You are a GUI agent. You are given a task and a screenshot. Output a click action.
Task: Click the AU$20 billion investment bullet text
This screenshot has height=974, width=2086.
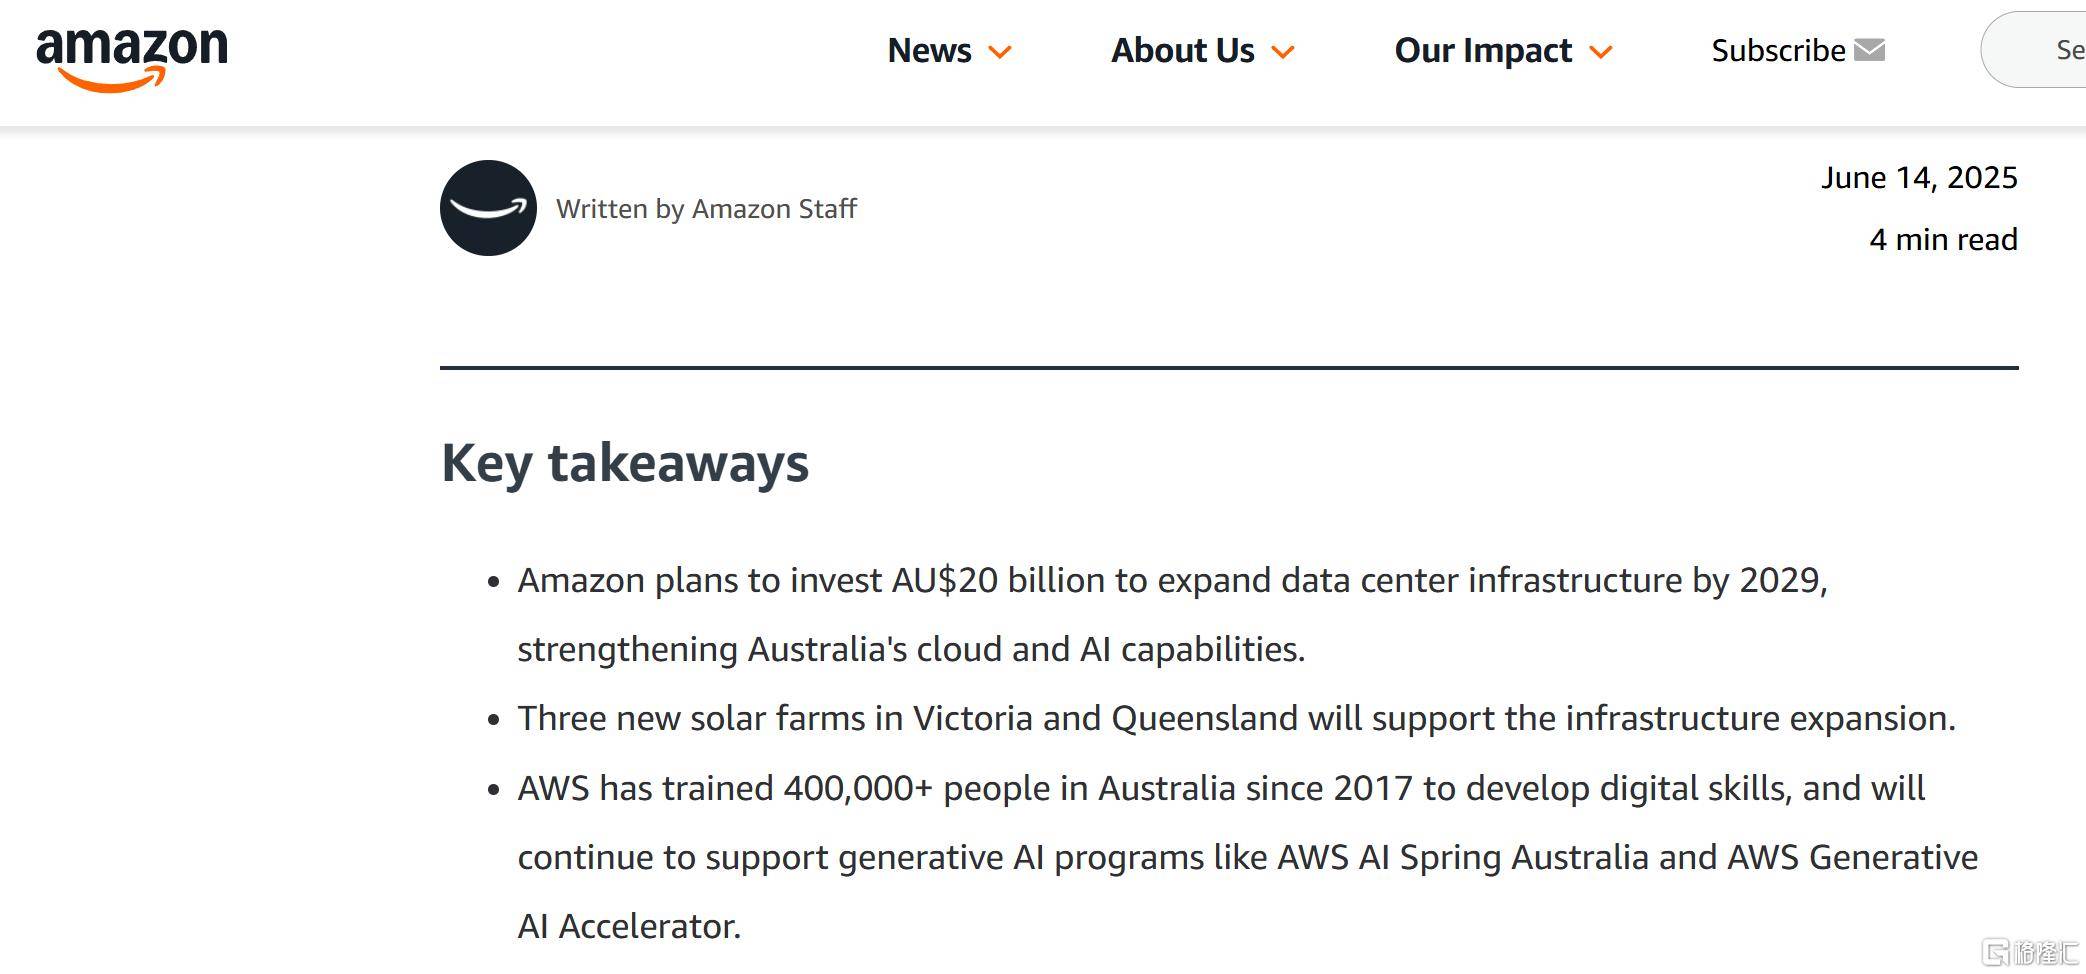1172,614
